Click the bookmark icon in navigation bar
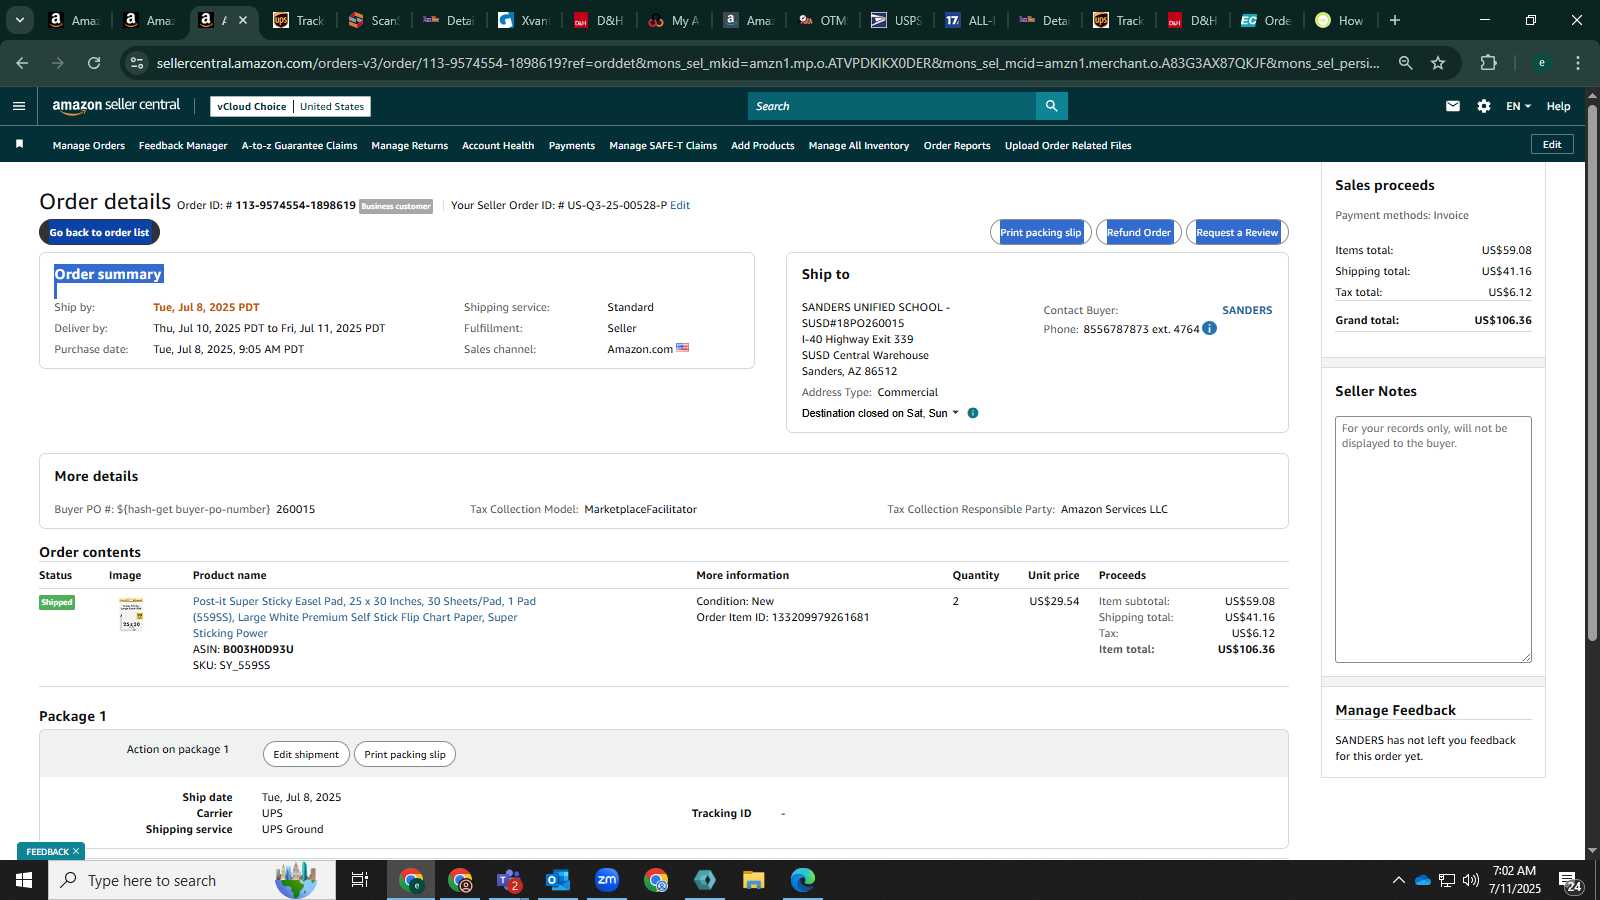Screen dimensions: 1600x900 (19, 145)
